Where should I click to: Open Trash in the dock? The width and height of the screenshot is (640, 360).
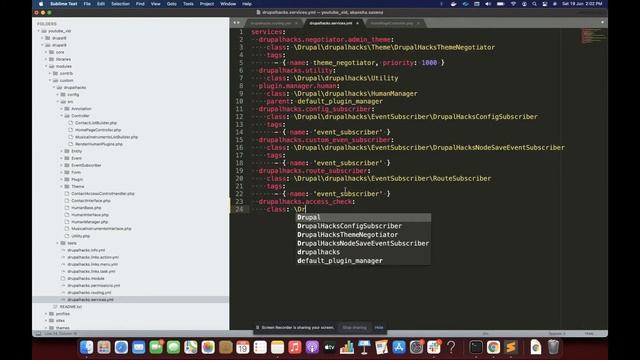point(553,347)
